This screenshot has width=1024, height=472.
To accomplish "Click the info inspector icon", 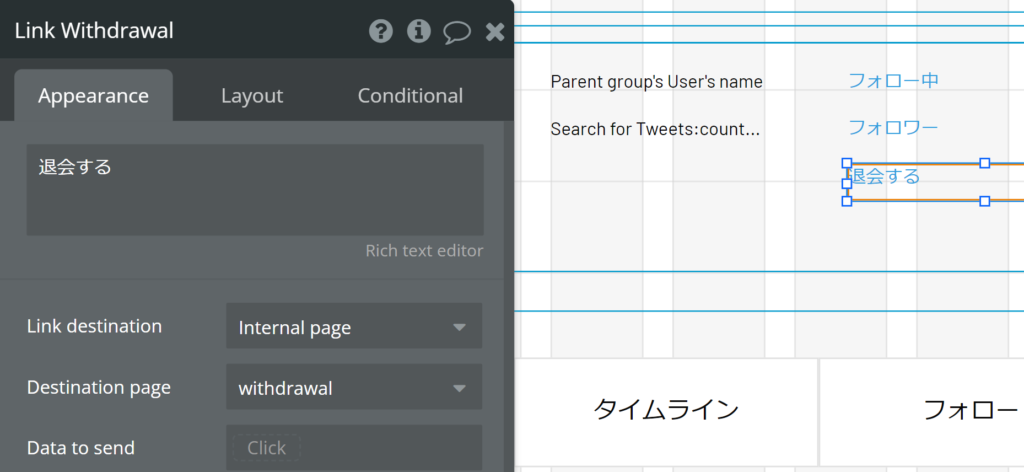I will point(419,31).
